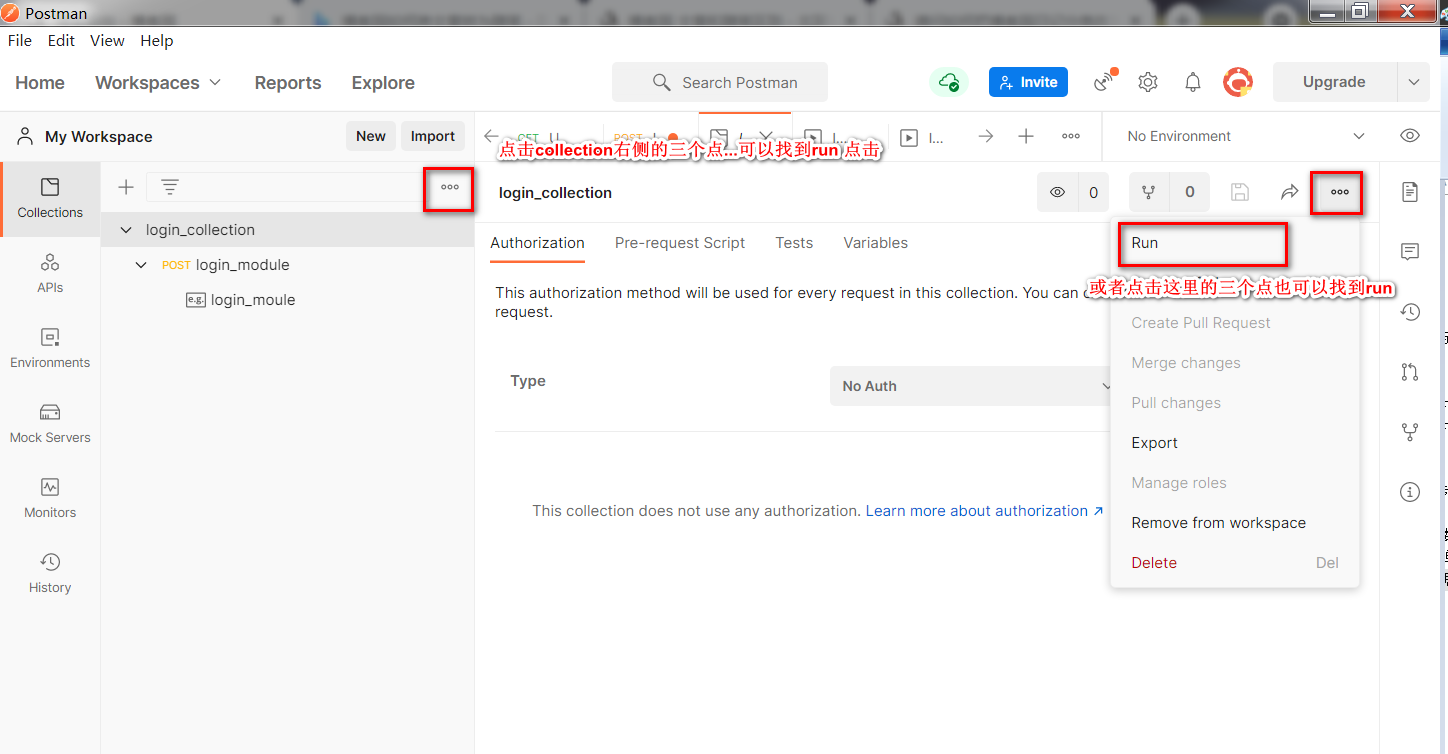Click the Upgrade button

(1334, 82)
